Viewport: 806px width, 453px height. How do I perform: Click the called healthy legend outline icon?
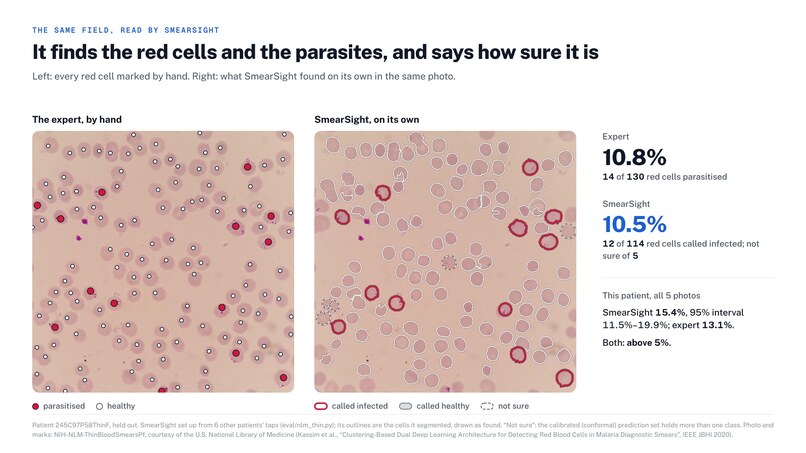pos(406,406)
